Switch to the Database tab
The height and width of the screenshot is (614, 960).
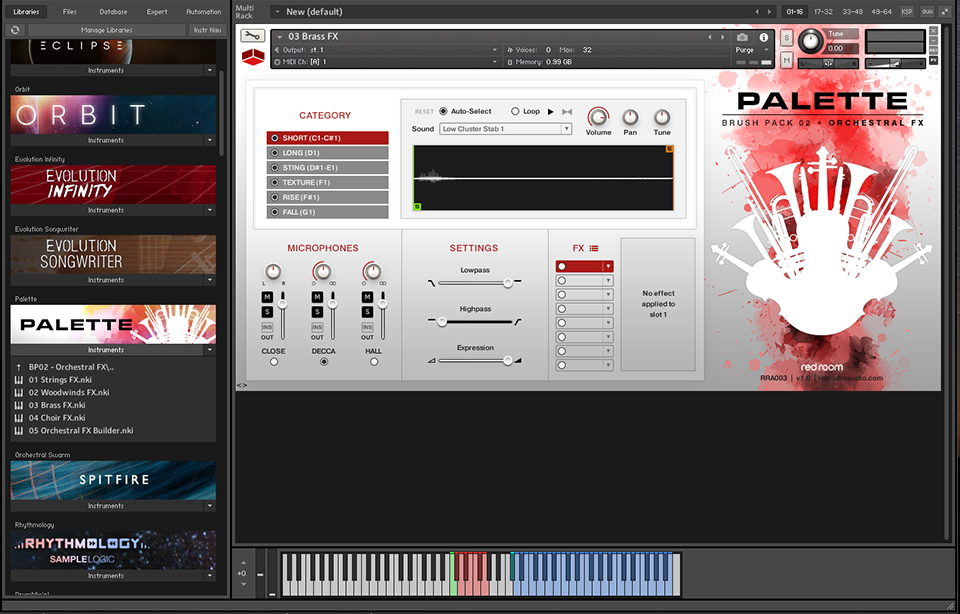coord(113,12)
